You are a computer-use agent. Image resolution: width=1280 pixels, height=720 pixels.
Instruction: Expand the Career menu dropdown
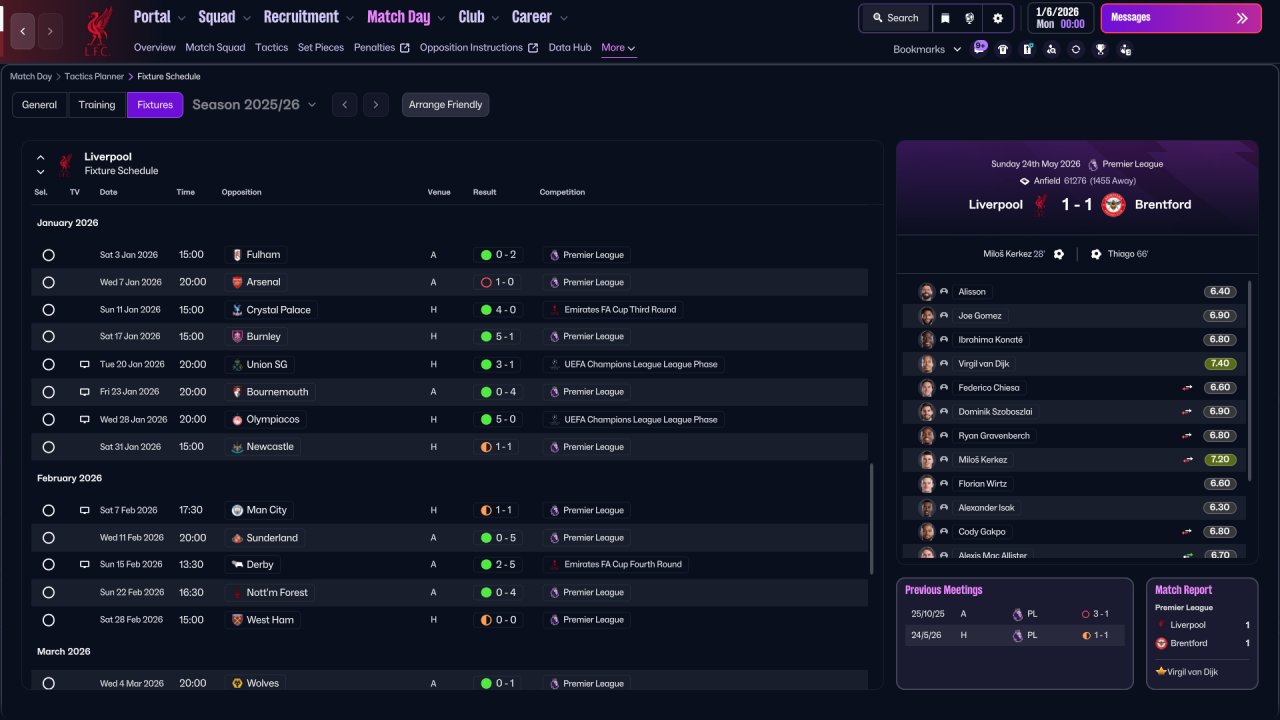pos(563,18)
